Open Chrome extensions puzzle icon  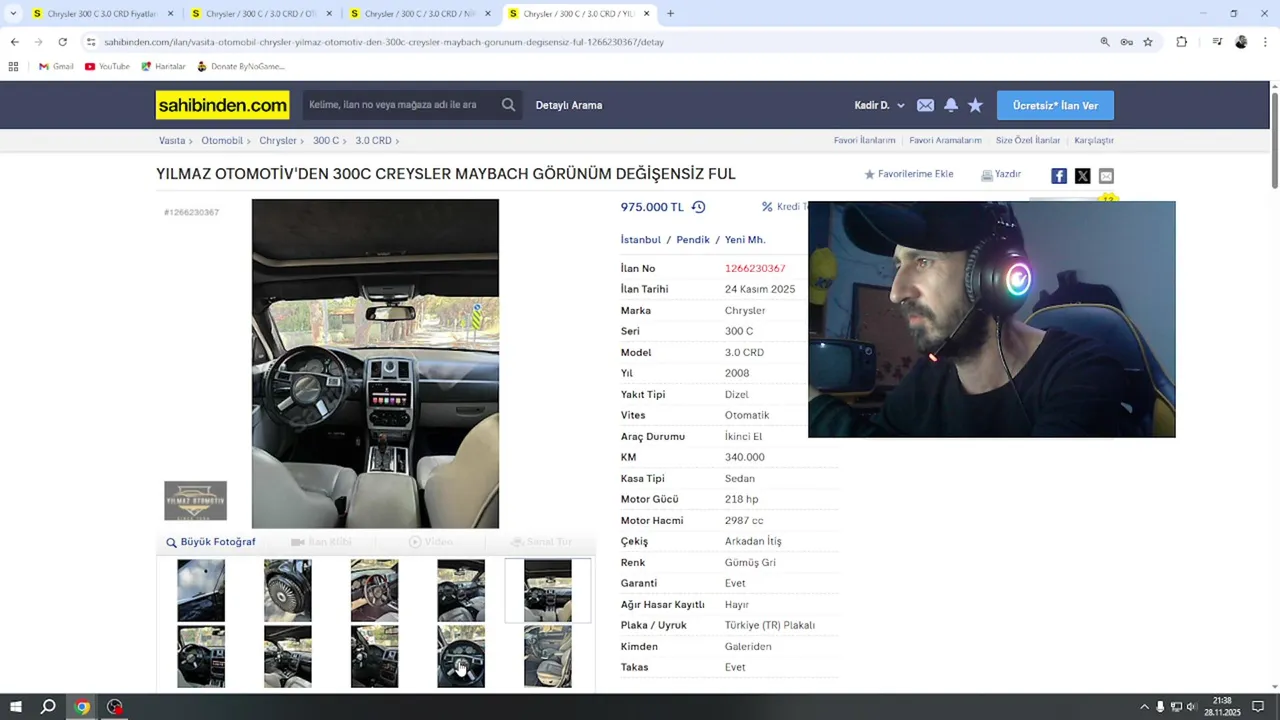1181,42
